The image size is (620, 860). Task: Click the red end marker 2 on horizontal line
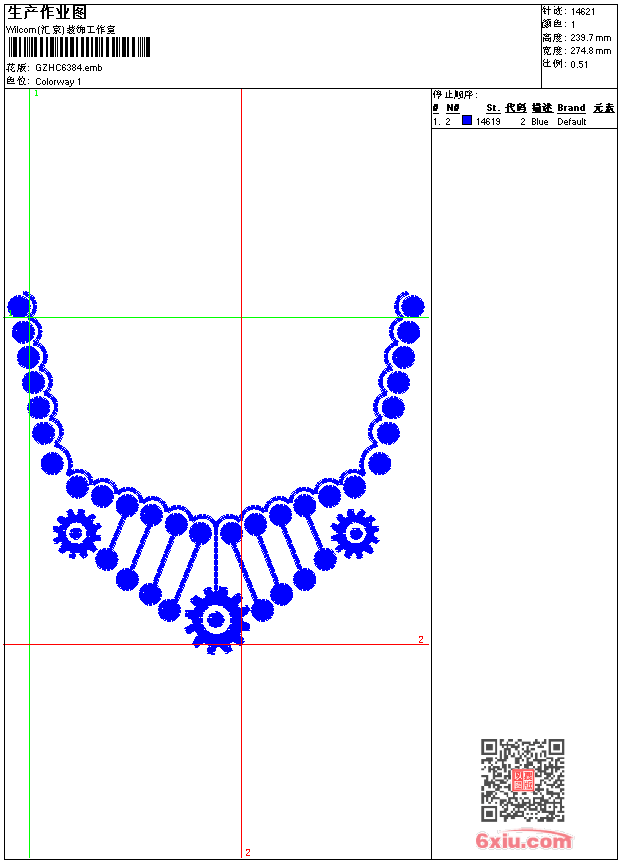420,639
